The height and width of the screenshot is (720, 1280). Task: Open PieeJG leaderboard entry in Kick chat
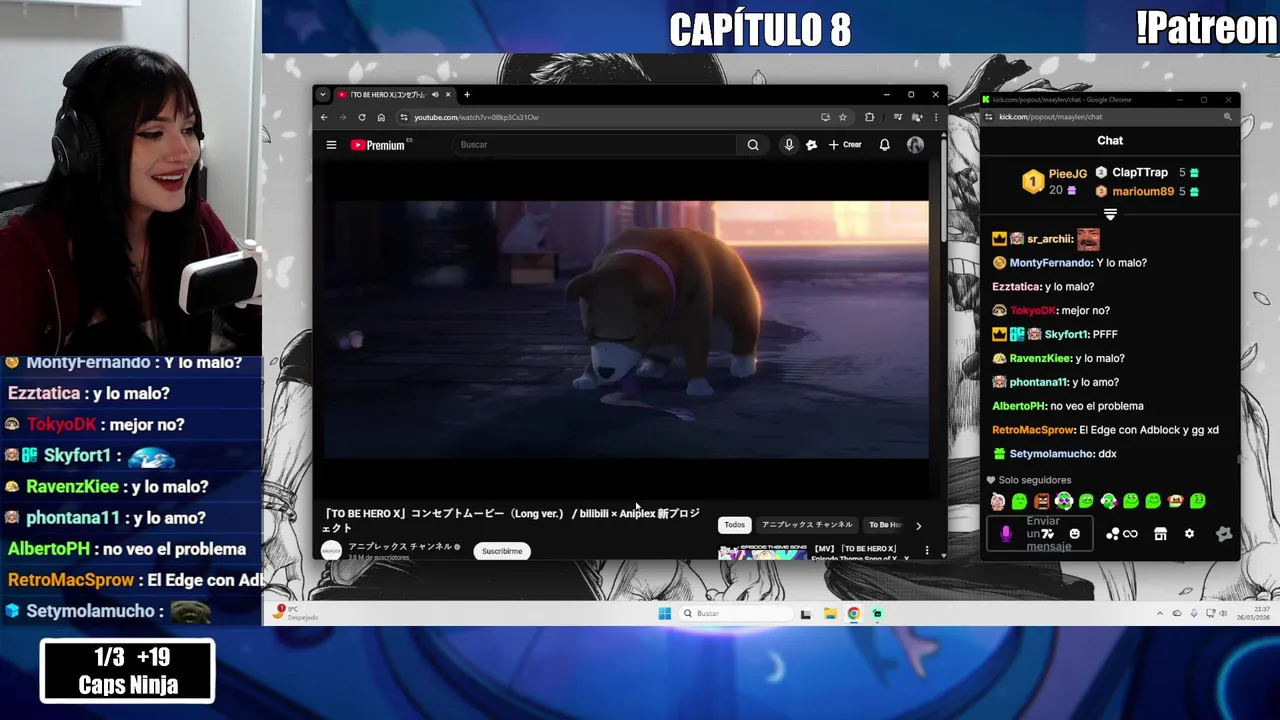click(1055, 181)
